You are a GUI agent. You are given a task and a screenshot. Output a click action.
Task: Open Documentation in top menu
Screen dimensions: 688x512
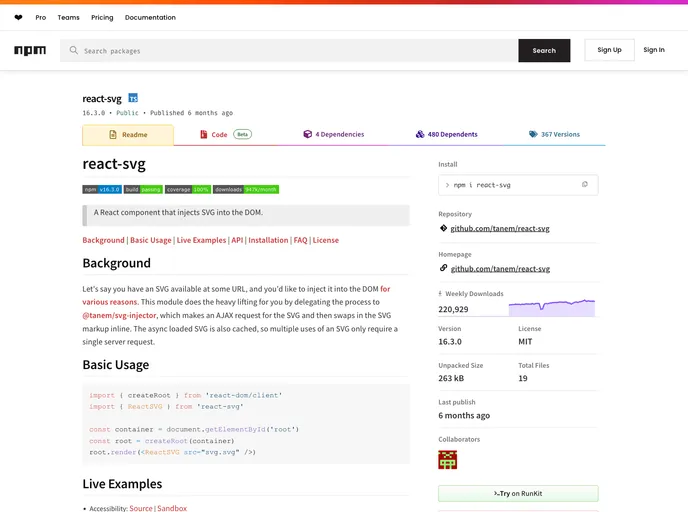point(150,18)
